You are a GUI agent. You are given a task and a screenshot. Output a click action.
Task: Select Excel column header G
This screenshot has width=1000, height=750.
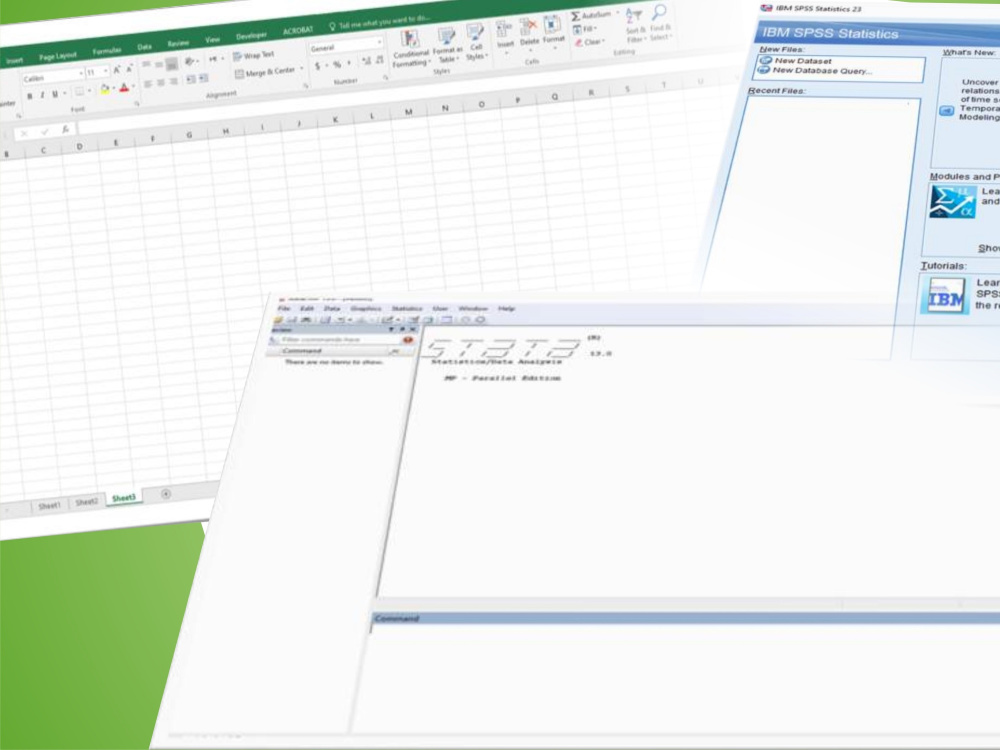click(189, 135)
